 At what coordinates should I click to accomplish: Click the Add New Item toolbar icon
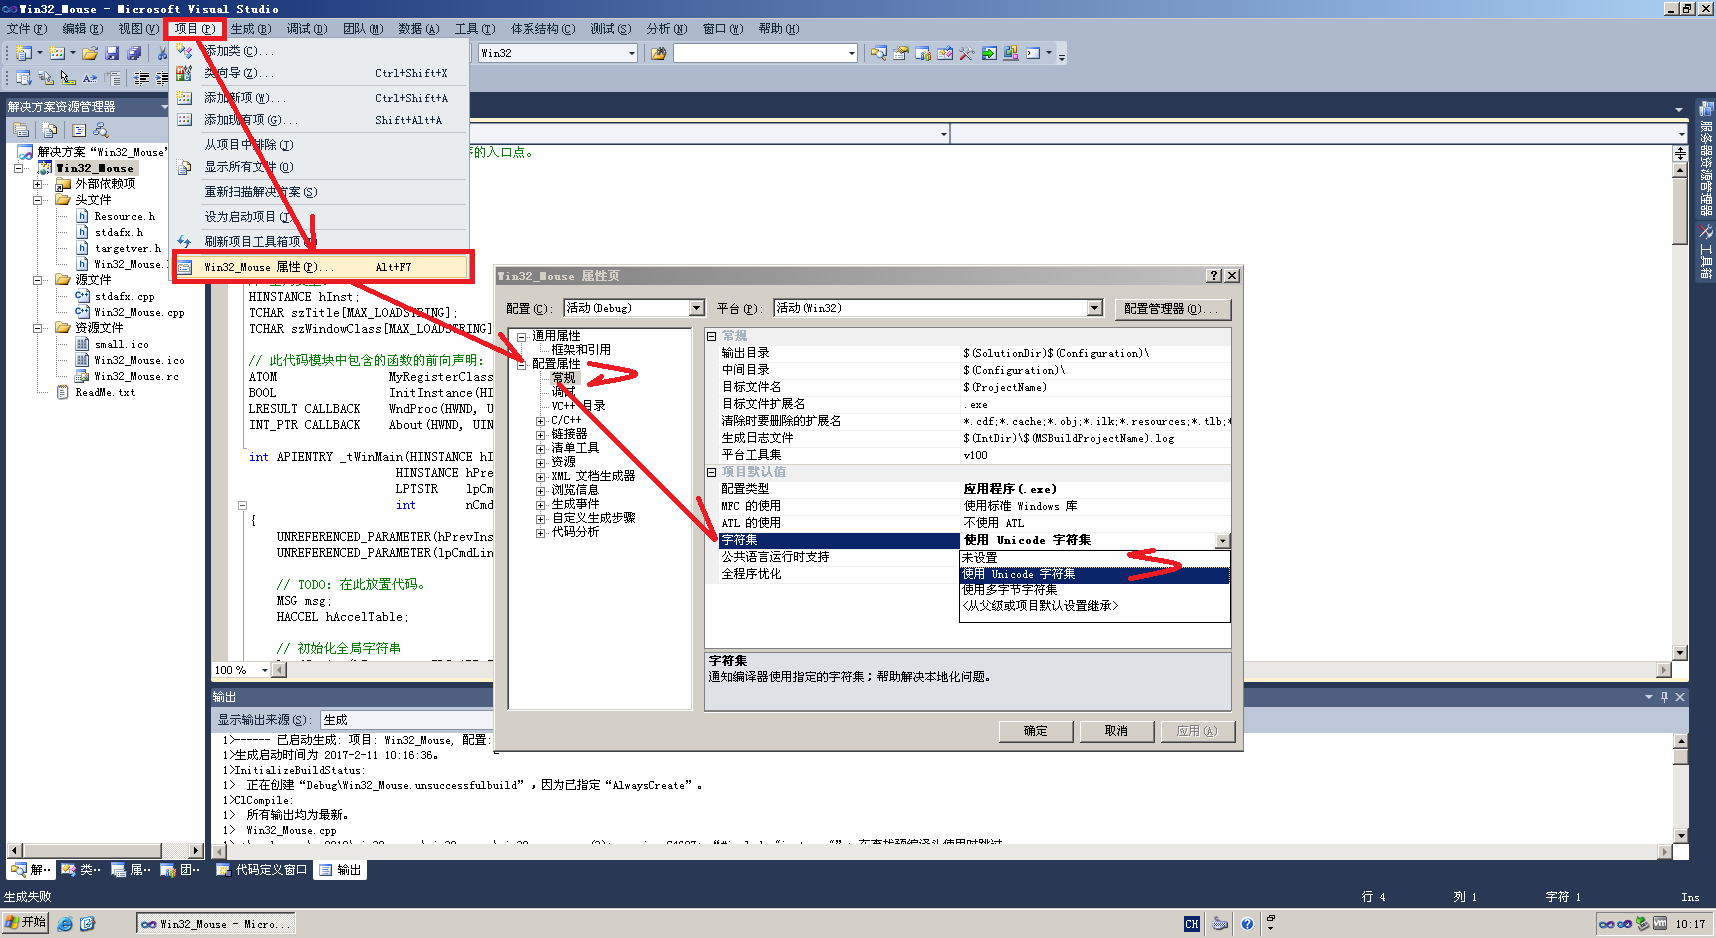point(57,53)
